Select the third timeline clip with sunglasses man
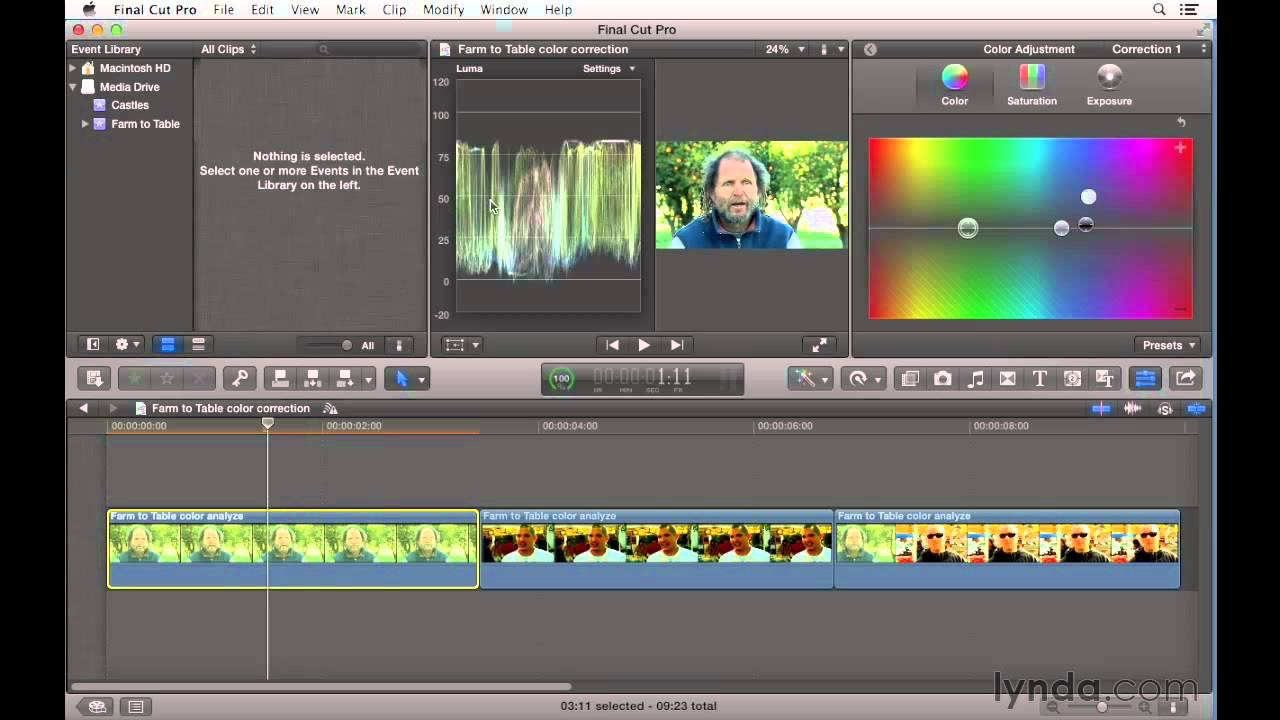This screenshot has width=1280, height=720. point(1007,549)
